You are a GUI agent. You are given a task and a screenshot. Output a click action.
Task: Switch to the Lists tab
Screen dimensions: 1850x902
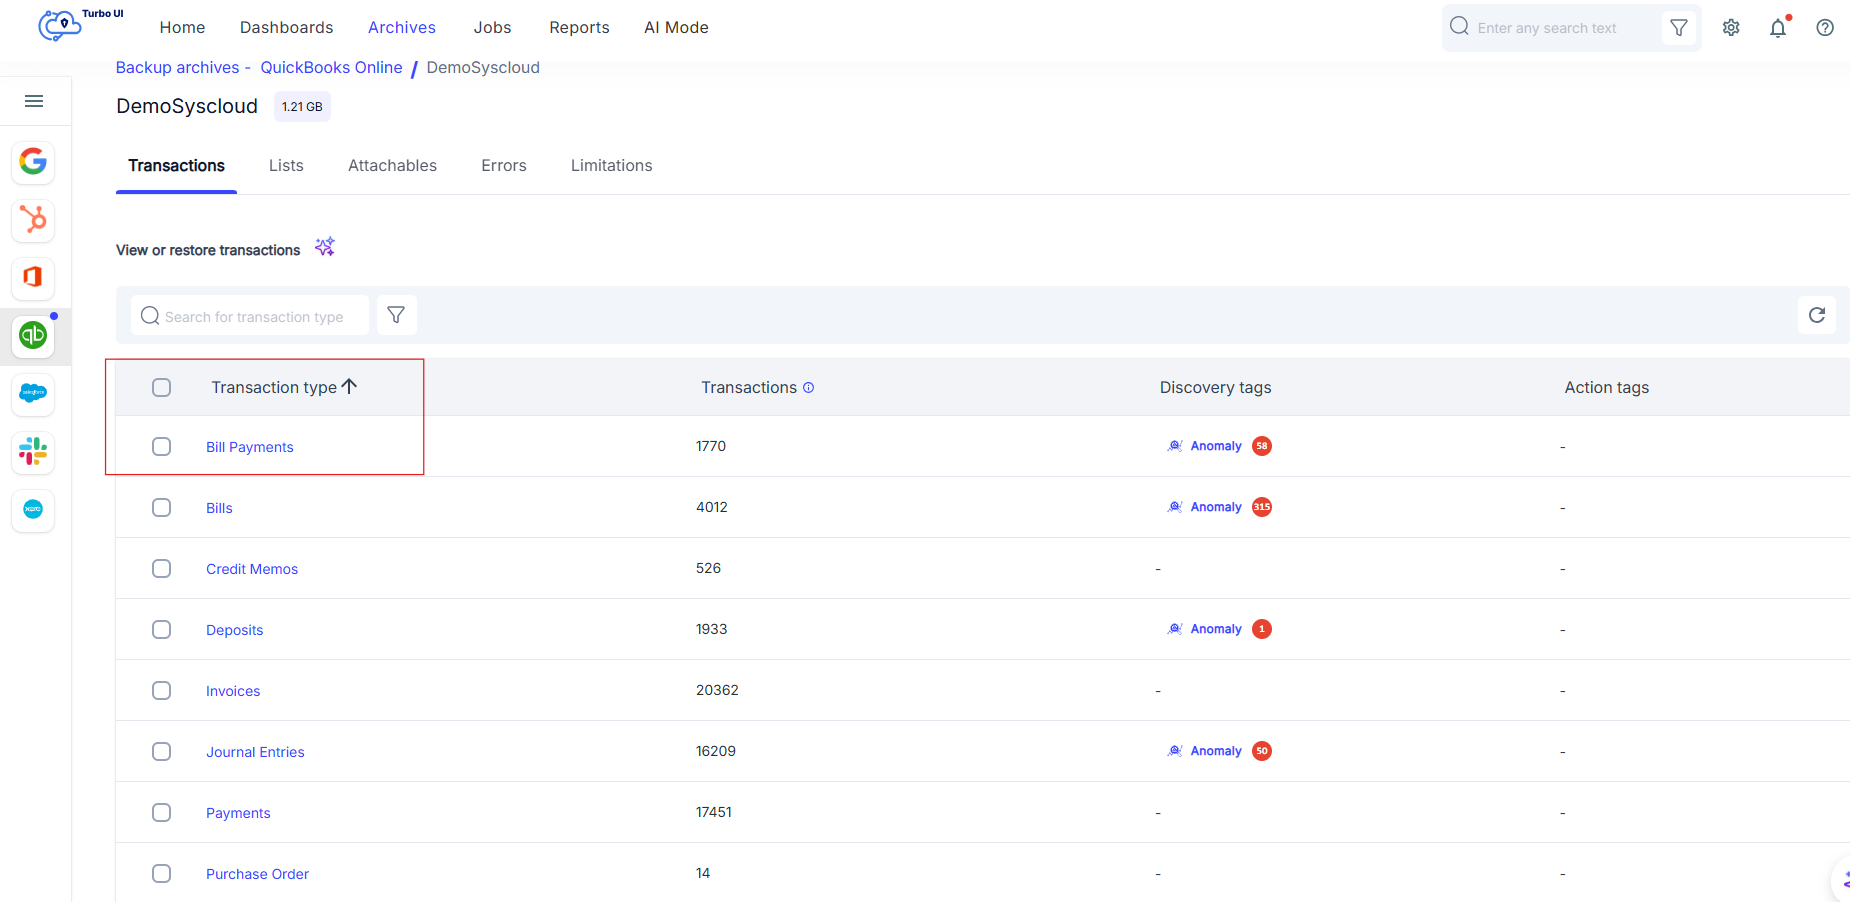click(x=286, y=166)
